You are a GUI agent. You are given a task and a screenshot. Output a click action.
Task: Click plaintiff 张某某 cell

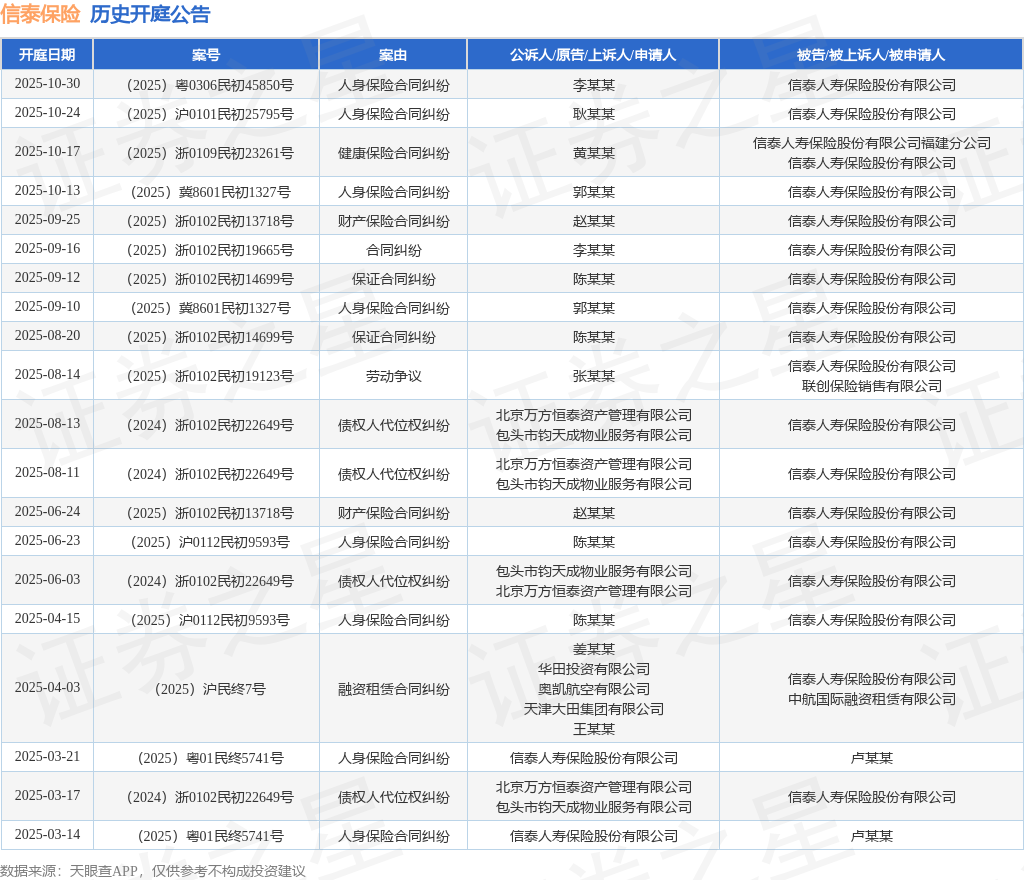tap(593, 376)
